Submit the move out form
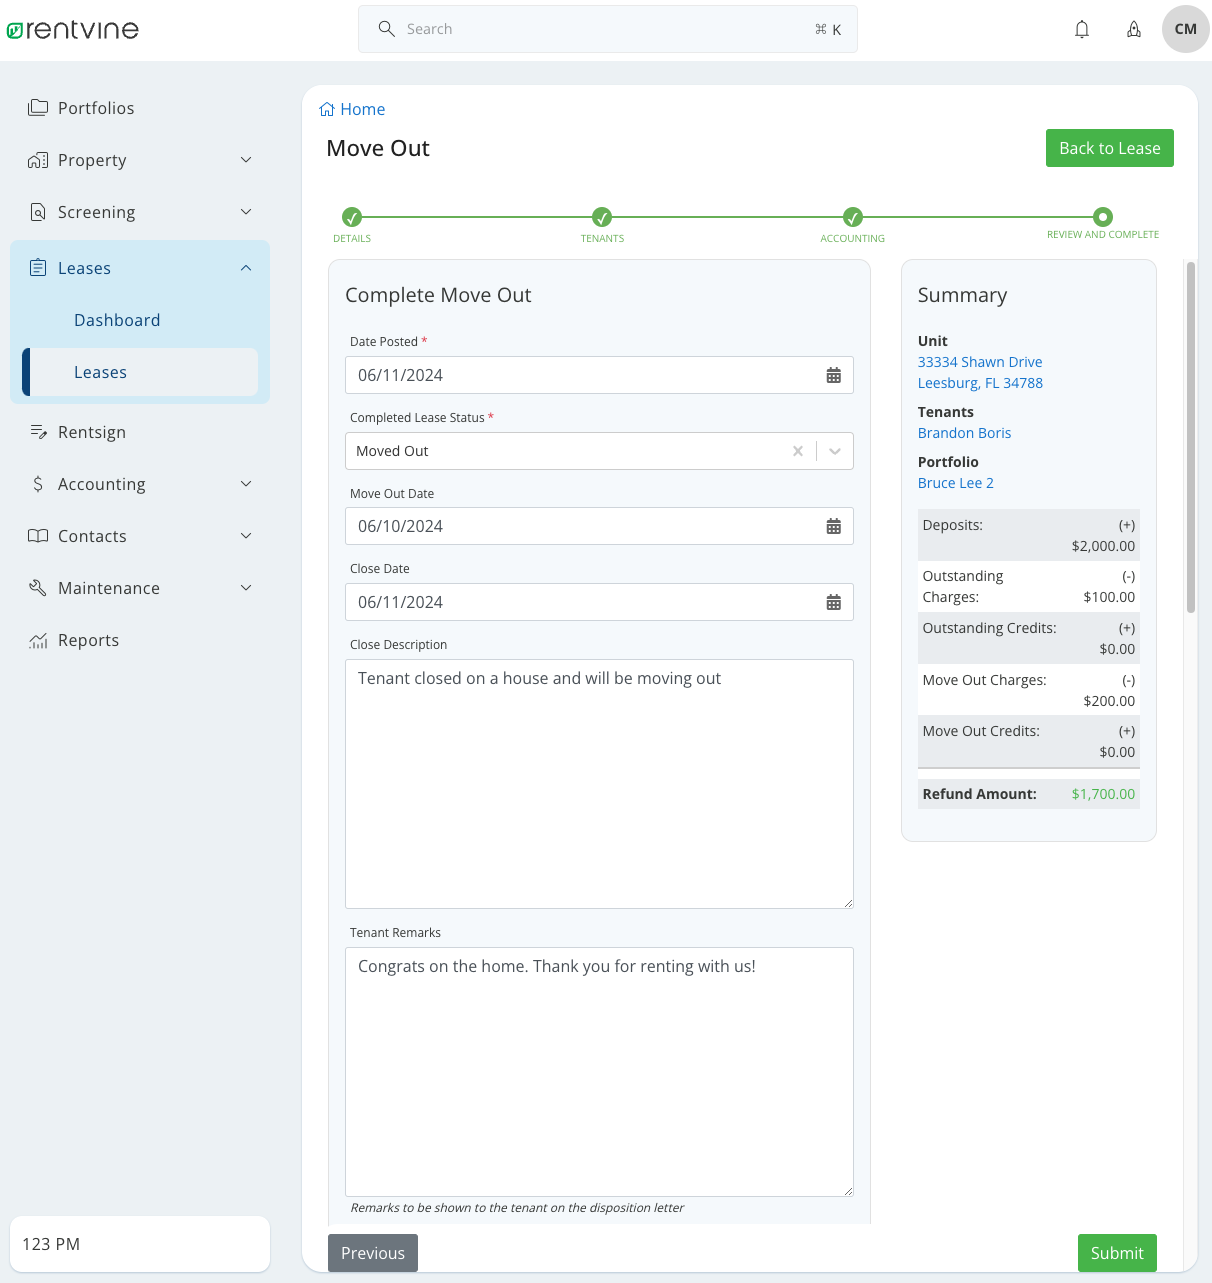Screen dimensions: 1212x1283 pos(1116,1253)
